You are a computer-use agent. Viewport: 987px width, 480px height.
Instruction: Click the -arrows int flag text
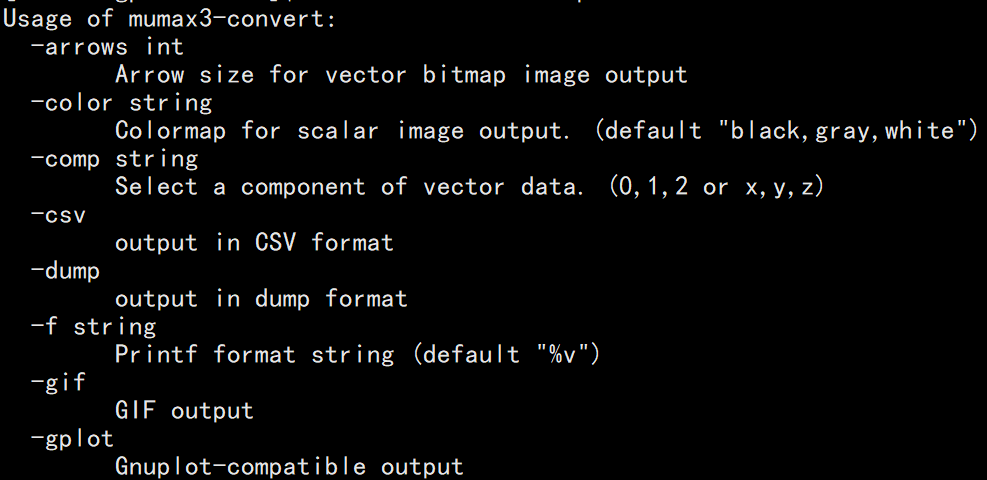pos(107,47)
